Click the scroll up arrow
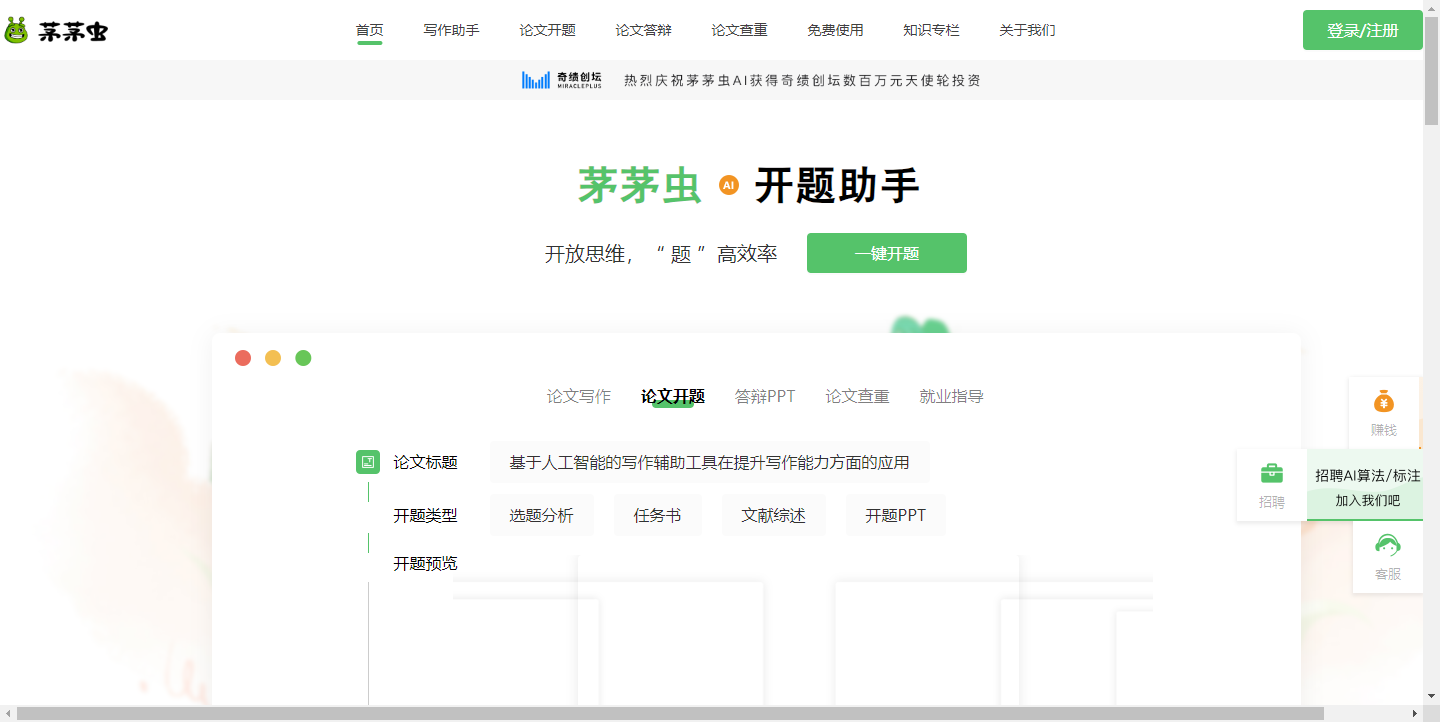The image size is (1440, 722). [x=1431, y=7]
